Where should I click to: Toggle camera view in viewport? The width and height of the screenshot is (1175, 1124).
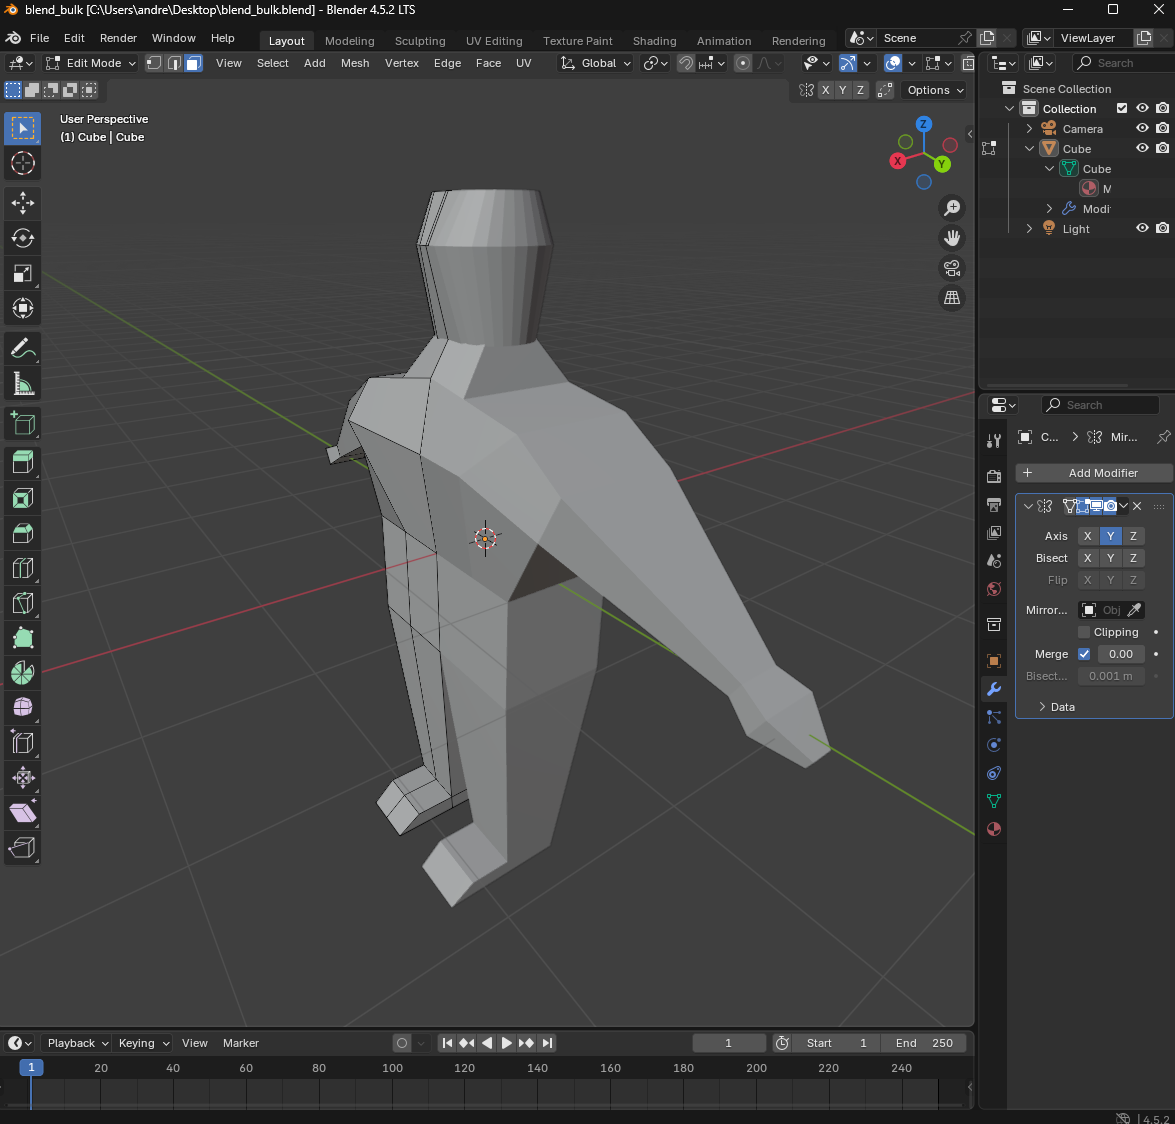[952, 268]
